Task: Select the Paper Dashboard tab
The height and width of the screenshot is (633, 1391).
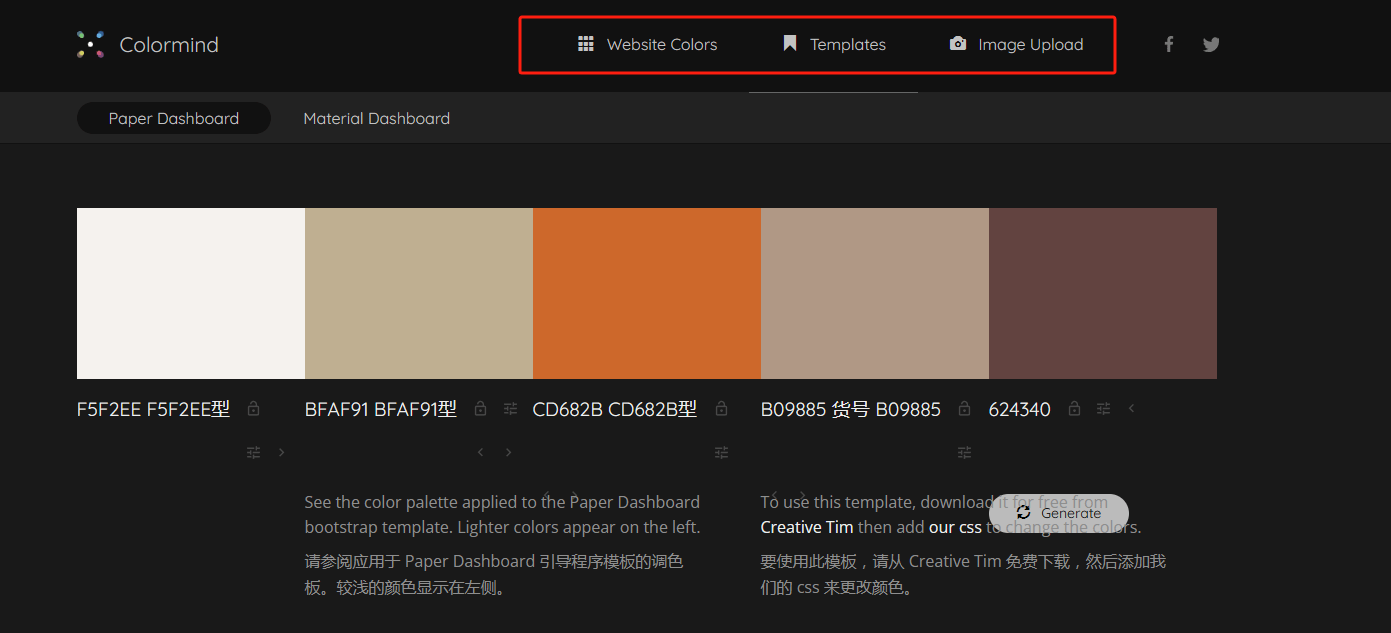Action: pos(173,118)
